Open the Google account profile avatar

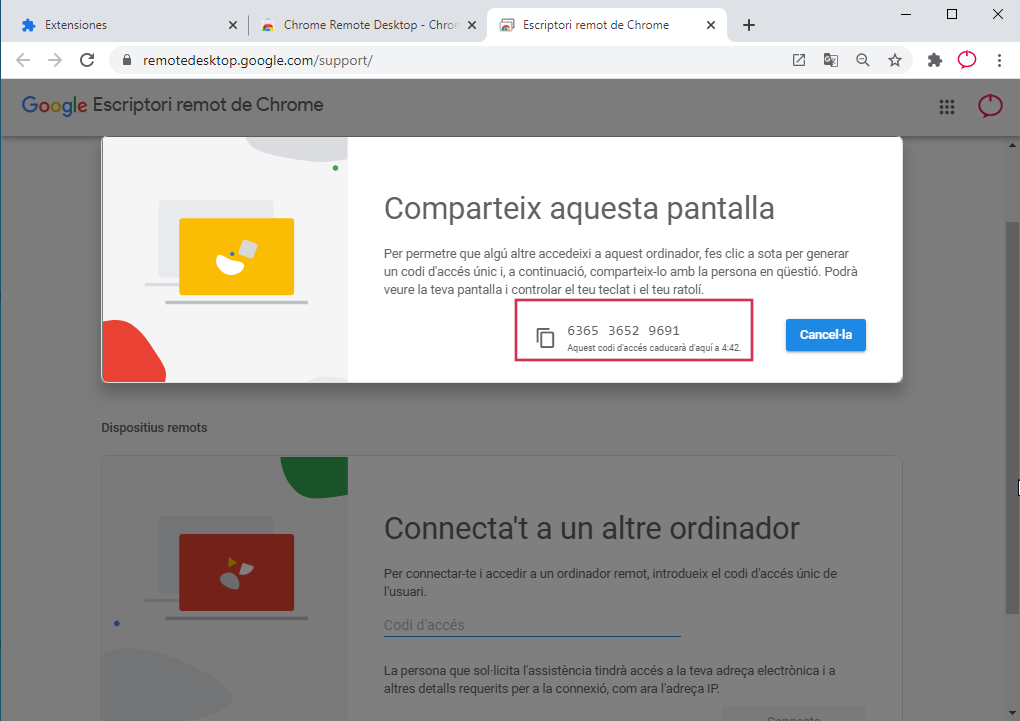pyautogui.click(x=990, y=105)
